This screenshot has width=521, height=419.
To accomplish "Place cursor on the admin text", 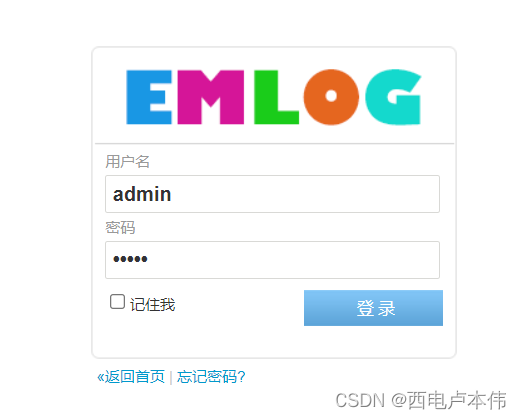I will pos(142,194).
